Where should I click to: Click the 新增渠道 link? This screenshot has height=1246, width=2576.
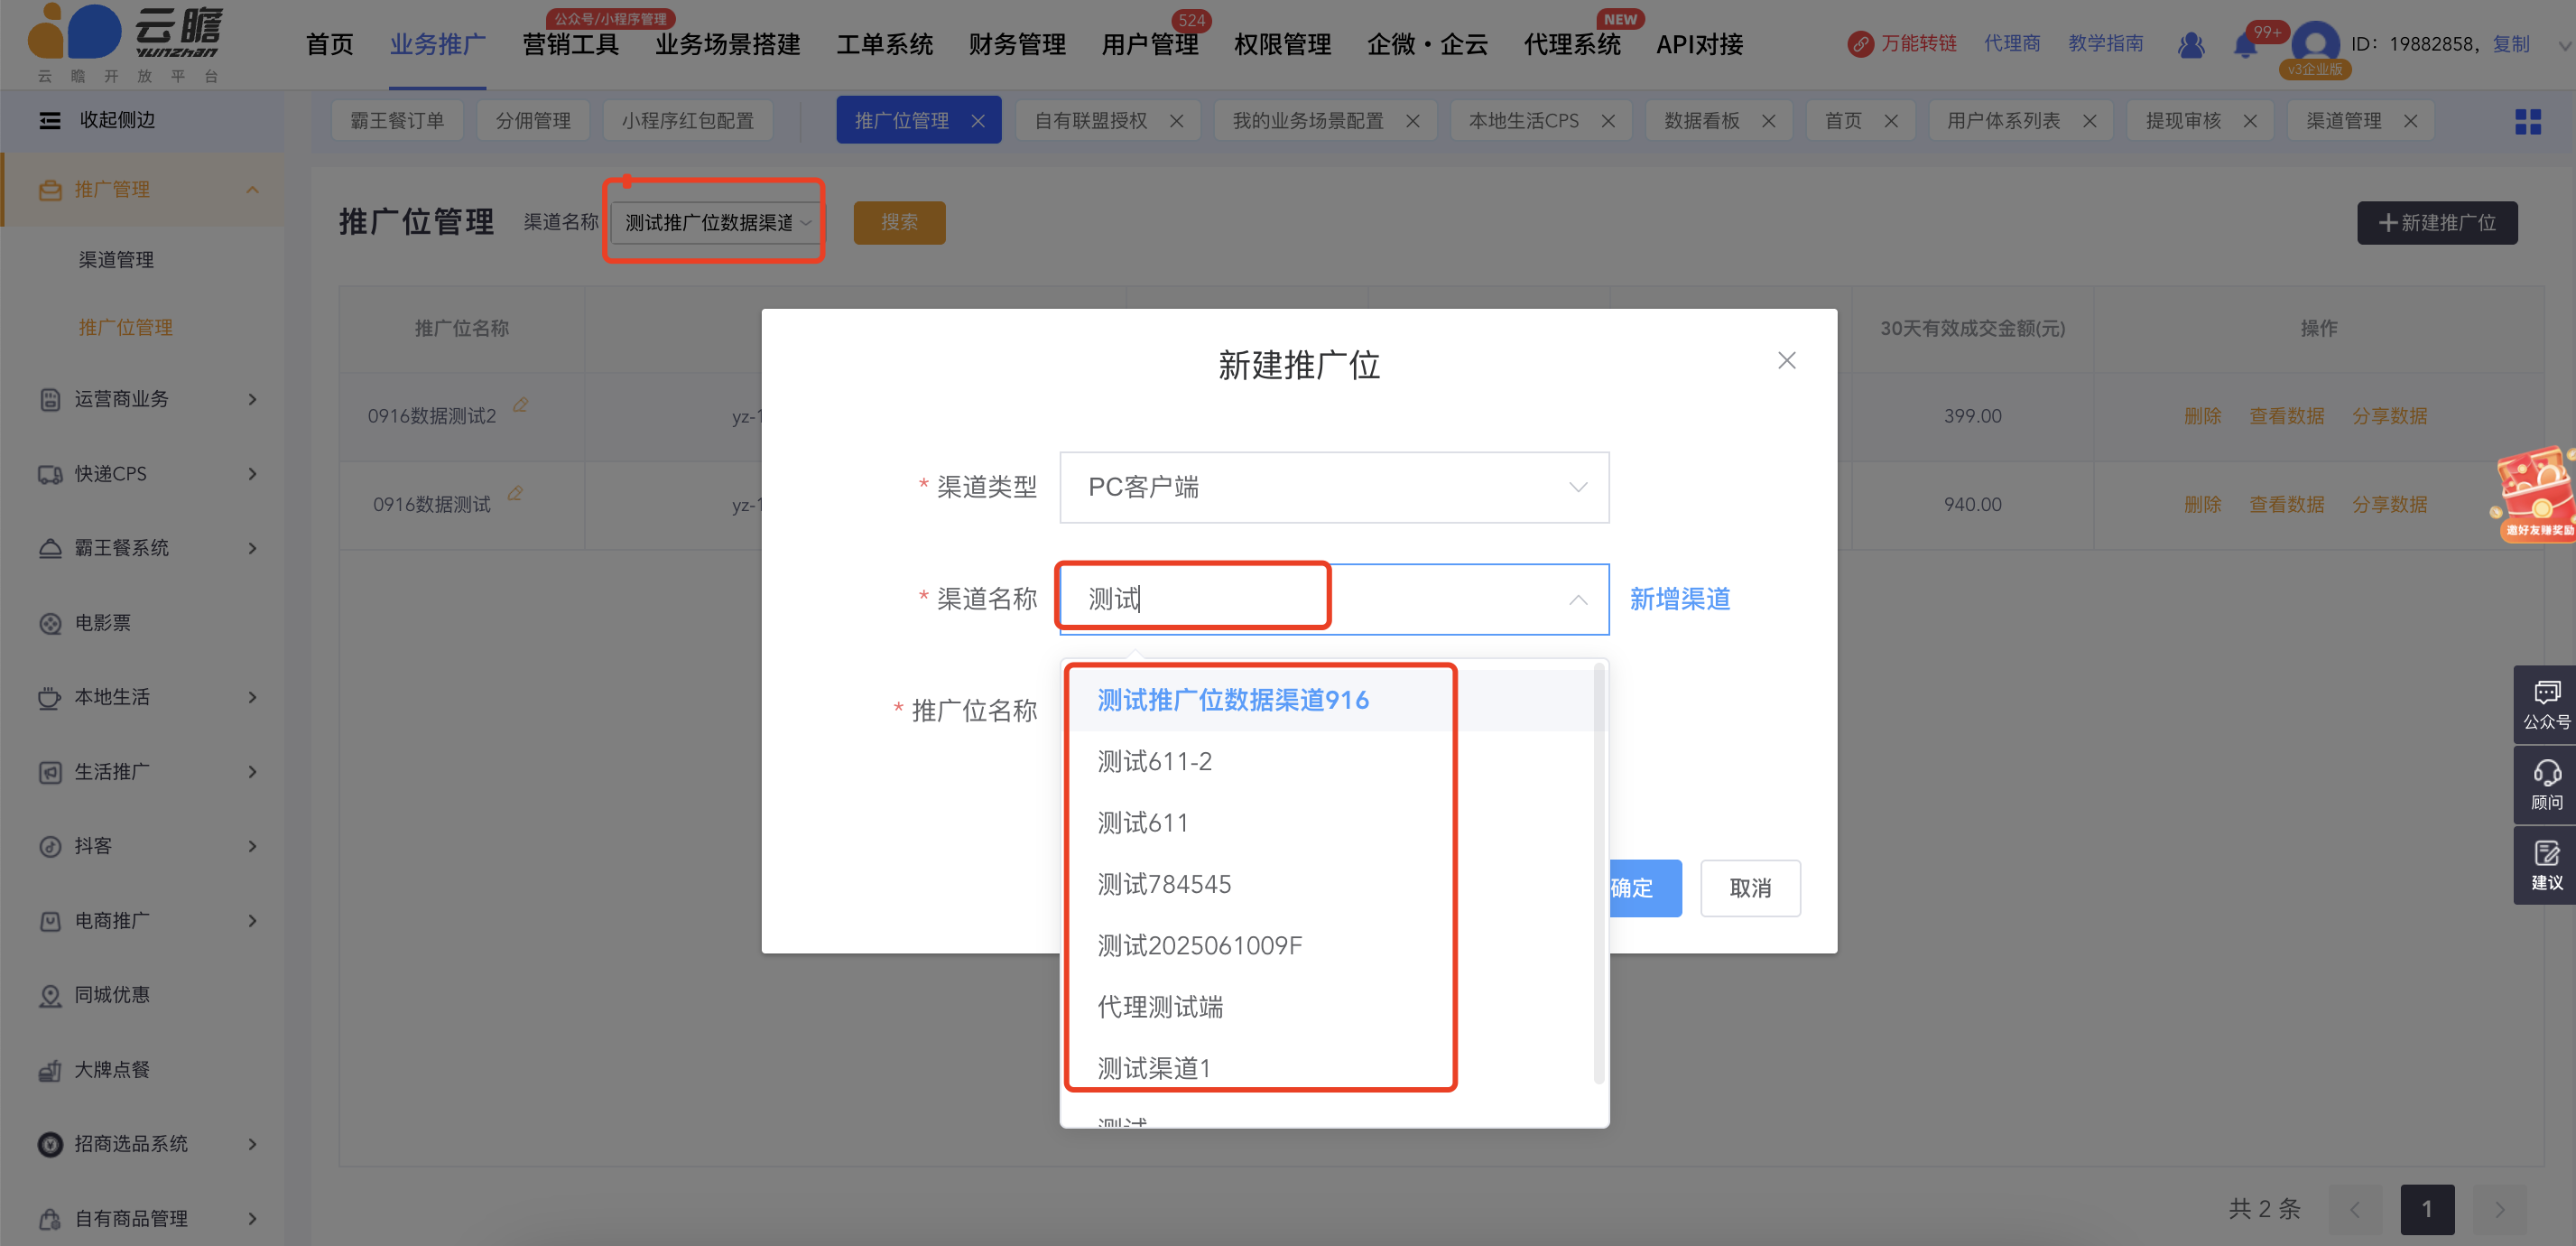(x=1679, y=598)
